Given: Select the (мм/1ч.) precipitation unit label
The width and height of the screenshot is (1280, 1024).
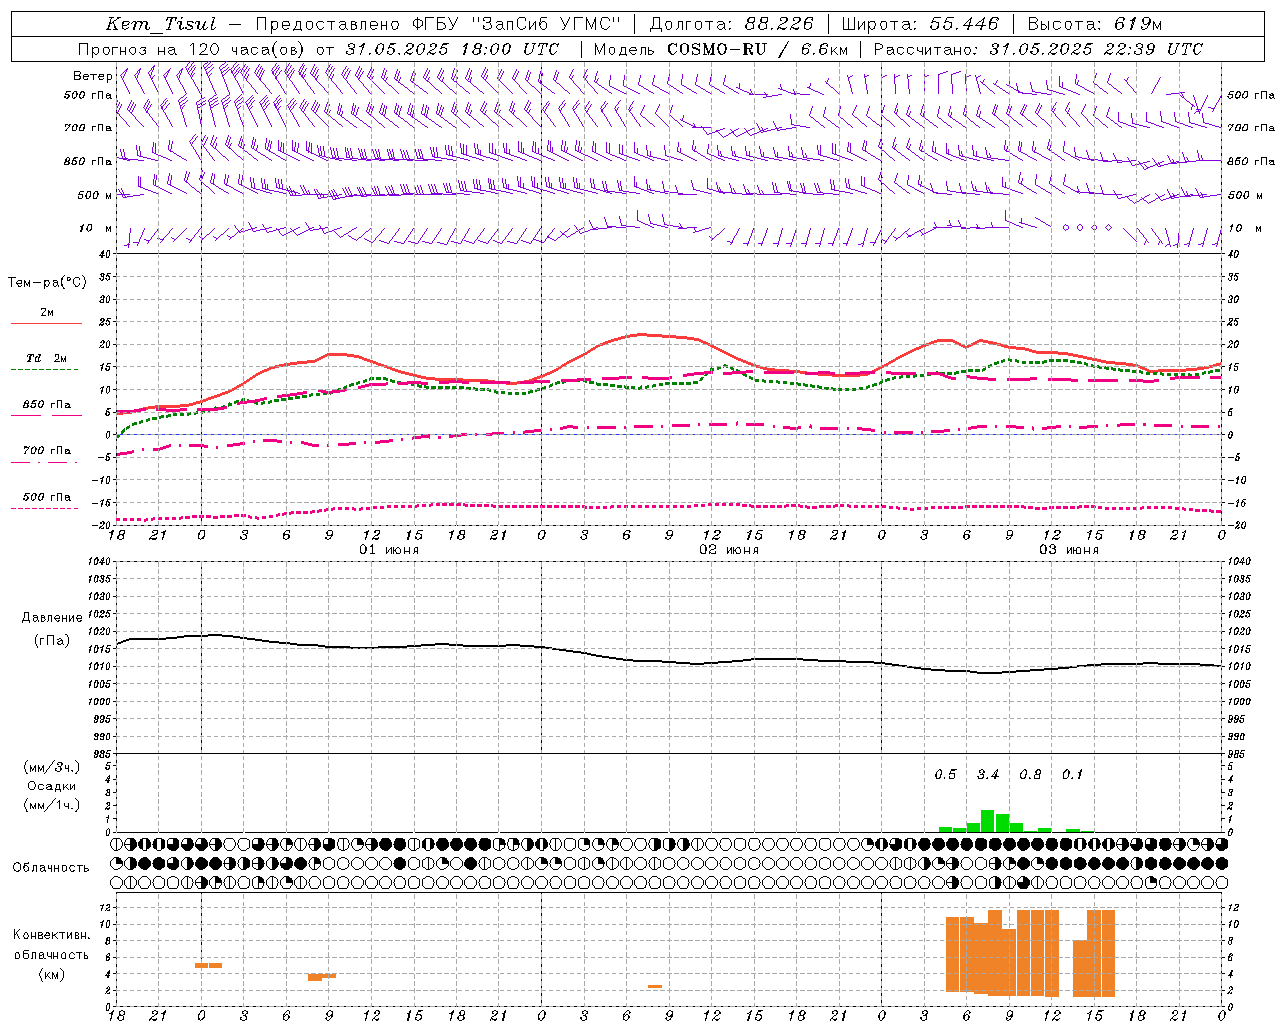Looking at the screenshot, I should (52, 805).
